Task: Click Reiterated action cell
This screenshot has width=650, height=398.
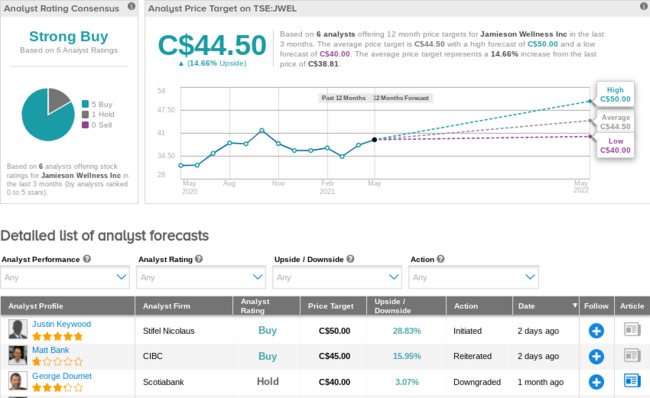Action: pyautogui.click(x=473, y=356)
